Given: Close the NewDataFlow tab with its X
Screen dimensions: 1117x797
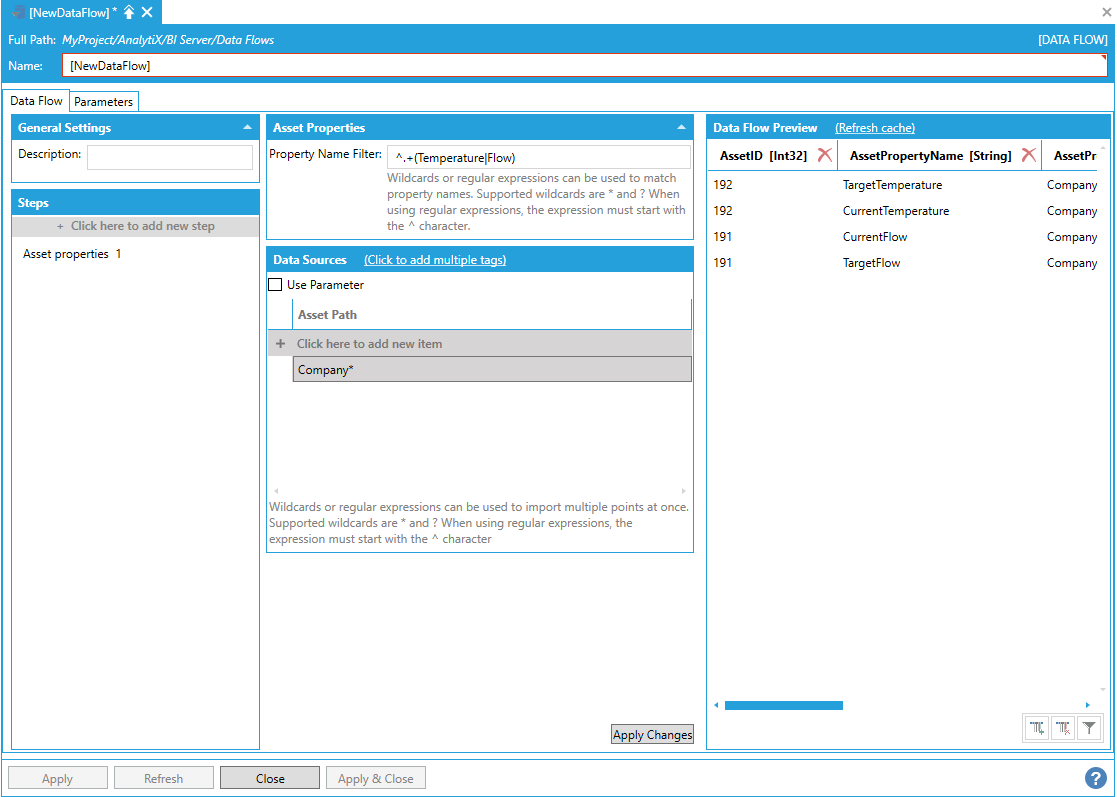Looking at the screenshot, I should (147, 12).
